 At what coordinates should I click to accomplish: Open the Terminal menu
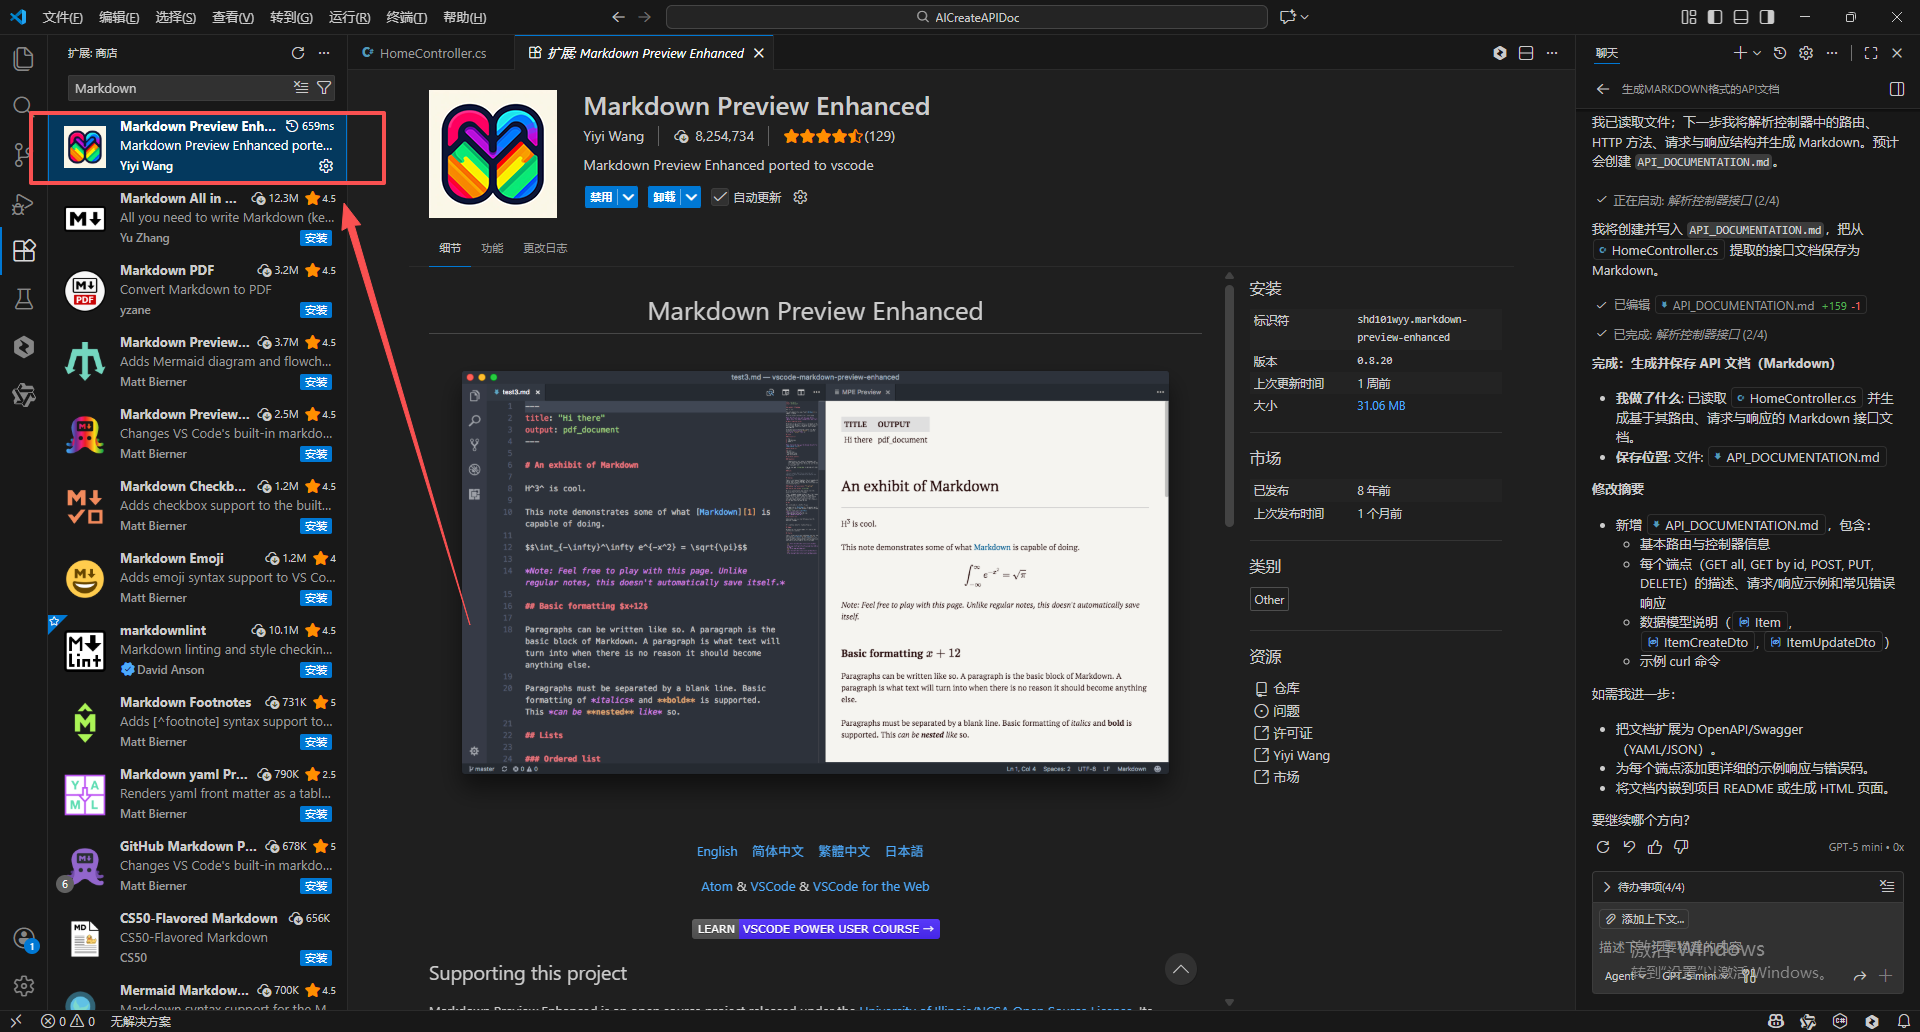[406, 17]
